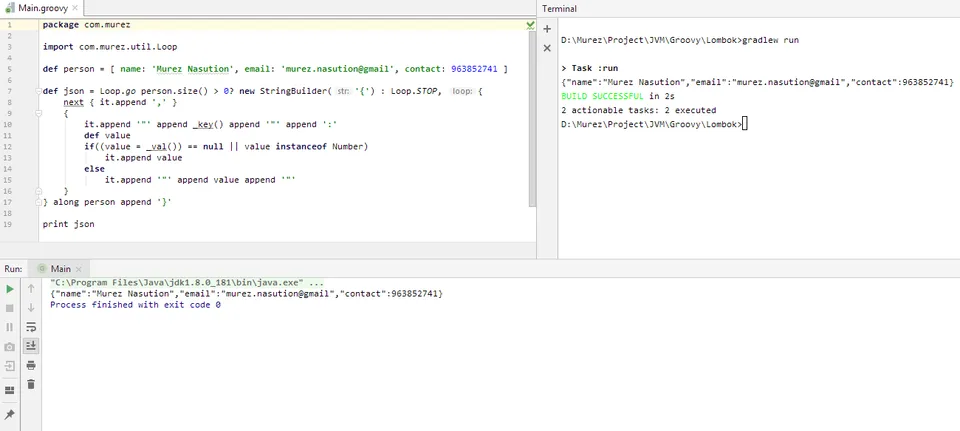The width and height of the screenshot is (960, 431).
Task: Click line number 13 in the gutter
Action: (9, 157)
